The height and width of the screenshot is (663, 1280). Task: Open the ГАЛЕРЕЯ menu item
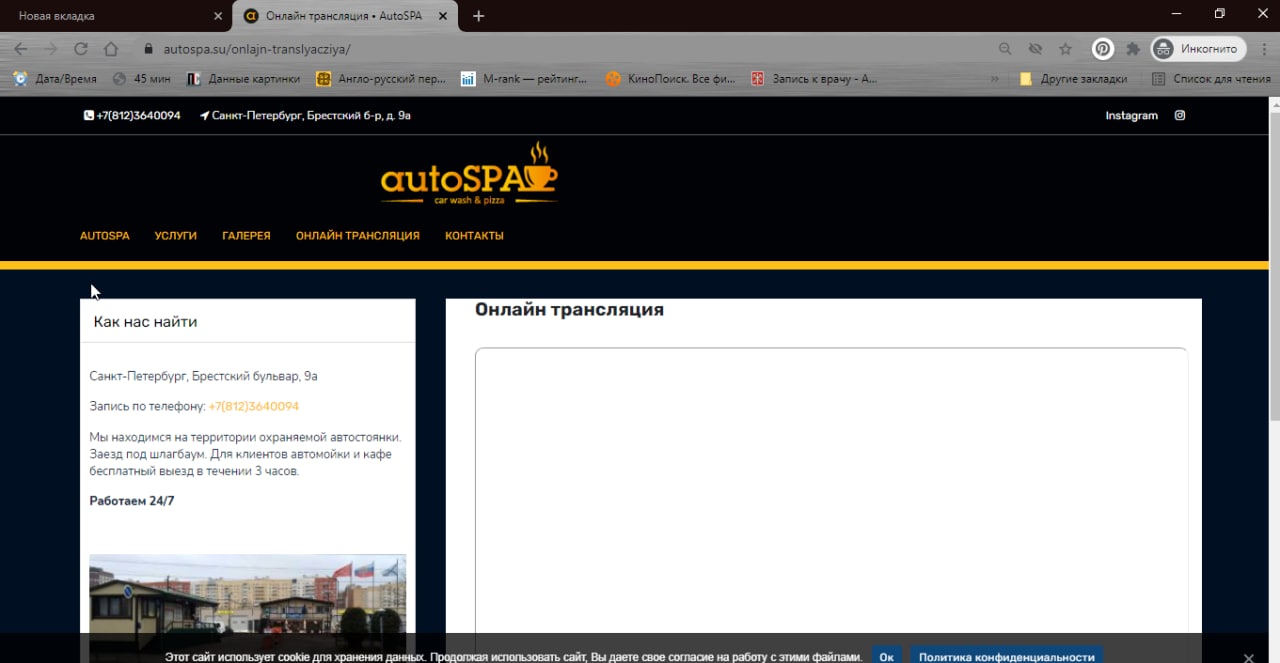click(246, 236)
